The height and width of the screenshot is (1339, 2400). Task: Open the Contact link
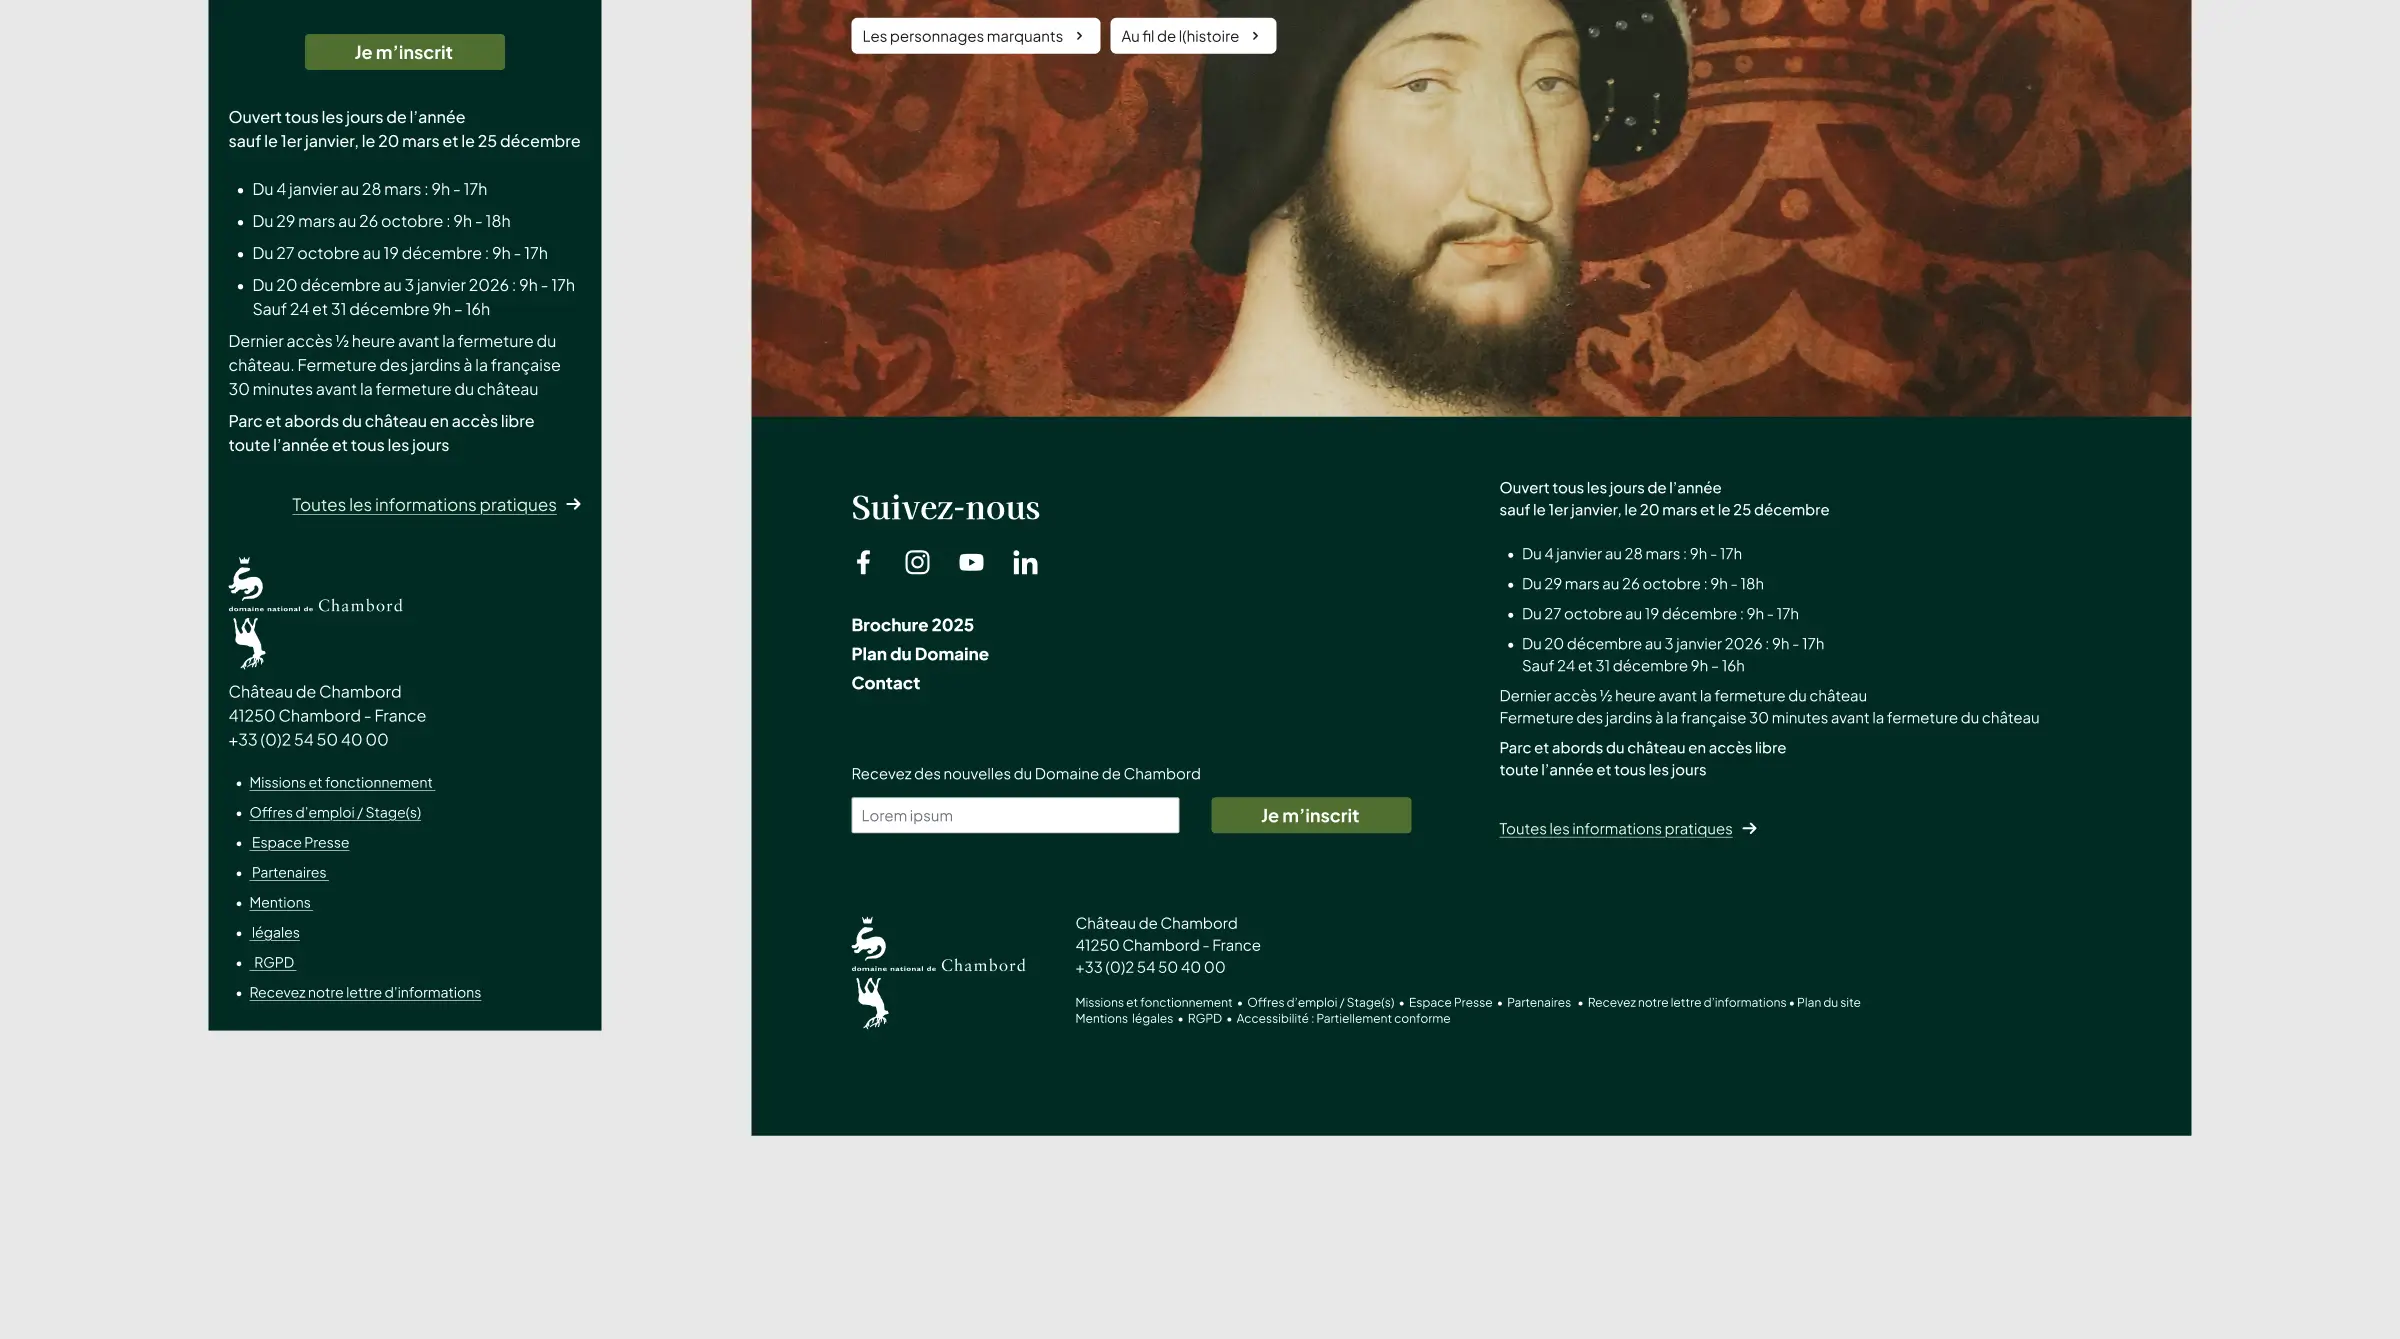click(x=885, y=683)
